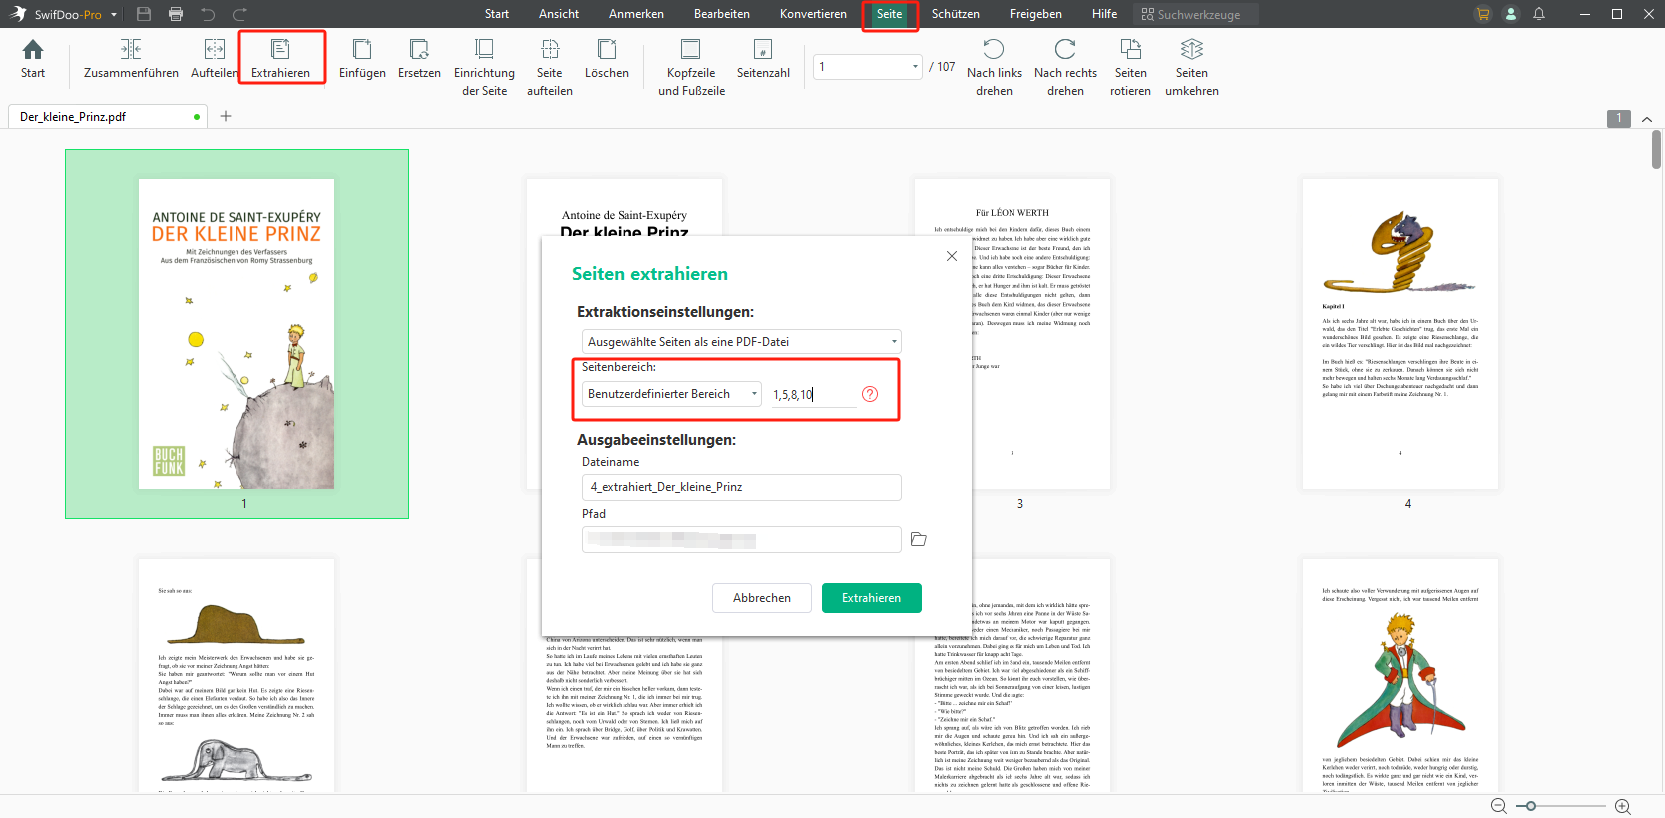
Task: Collapse the ribbon with the chevron arrow
Action: [x=1647, y=118]
